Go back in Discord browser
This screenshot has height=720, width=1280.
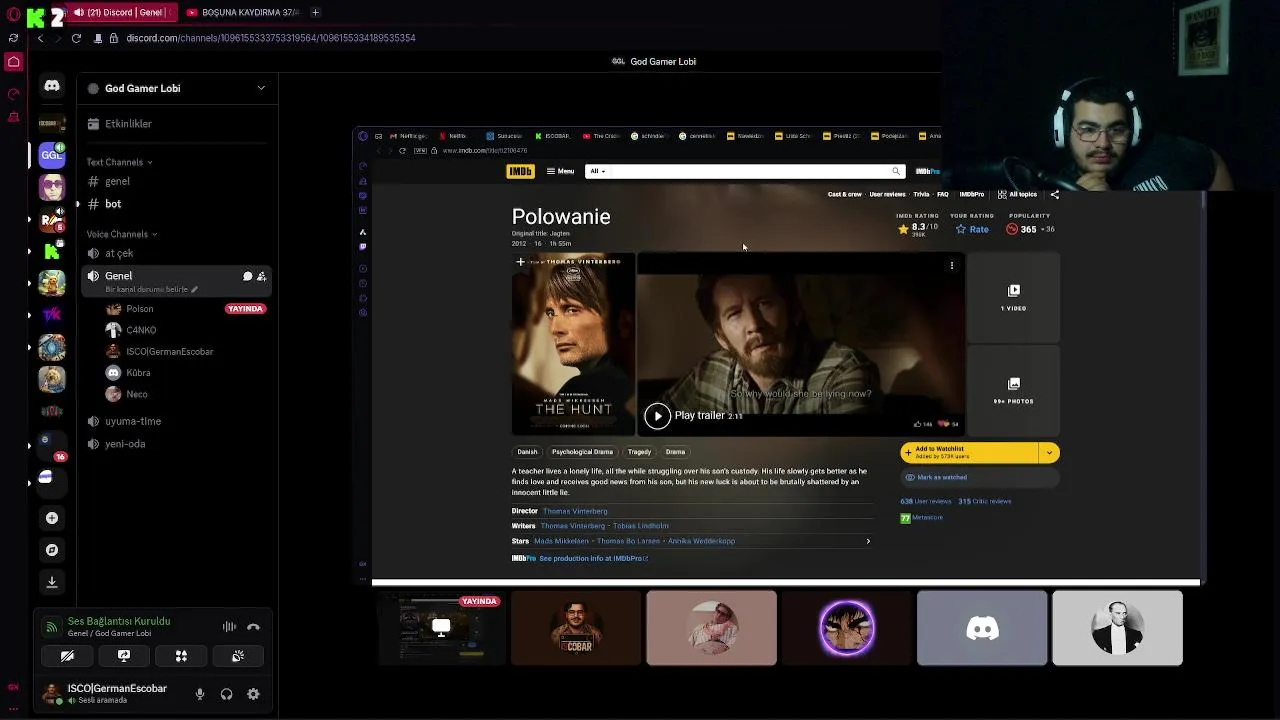click(40, 38)
